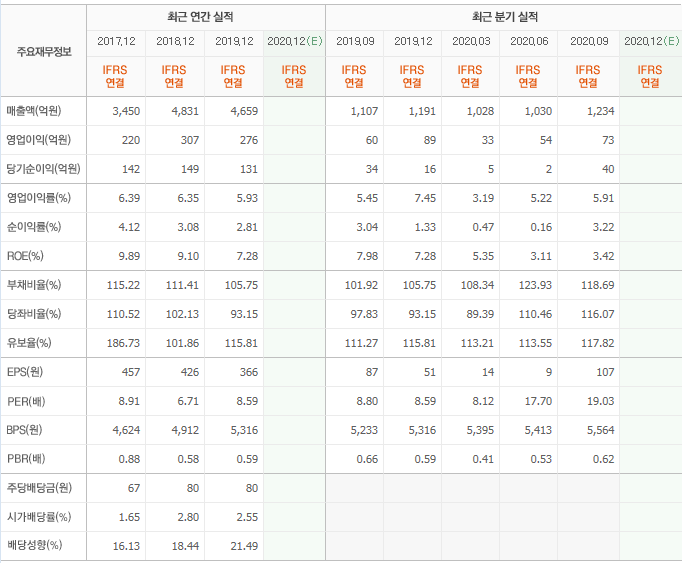This screenshot has height=563, width=685.
Task: Click the PER value 6.71
Action: 188,401
